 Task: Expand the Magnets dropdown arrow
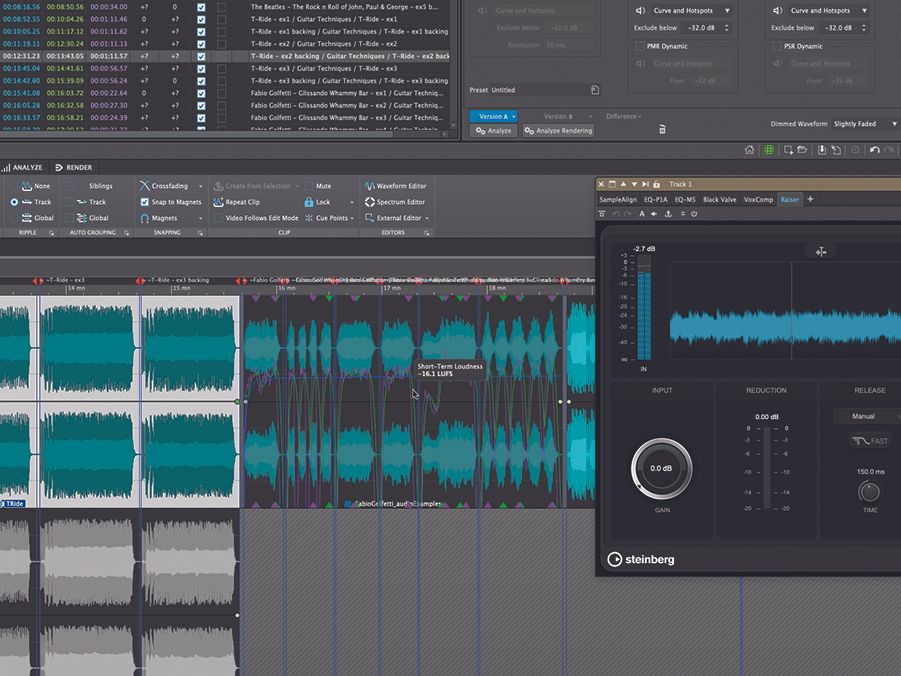pyautogui.click(x=201, y=218)
